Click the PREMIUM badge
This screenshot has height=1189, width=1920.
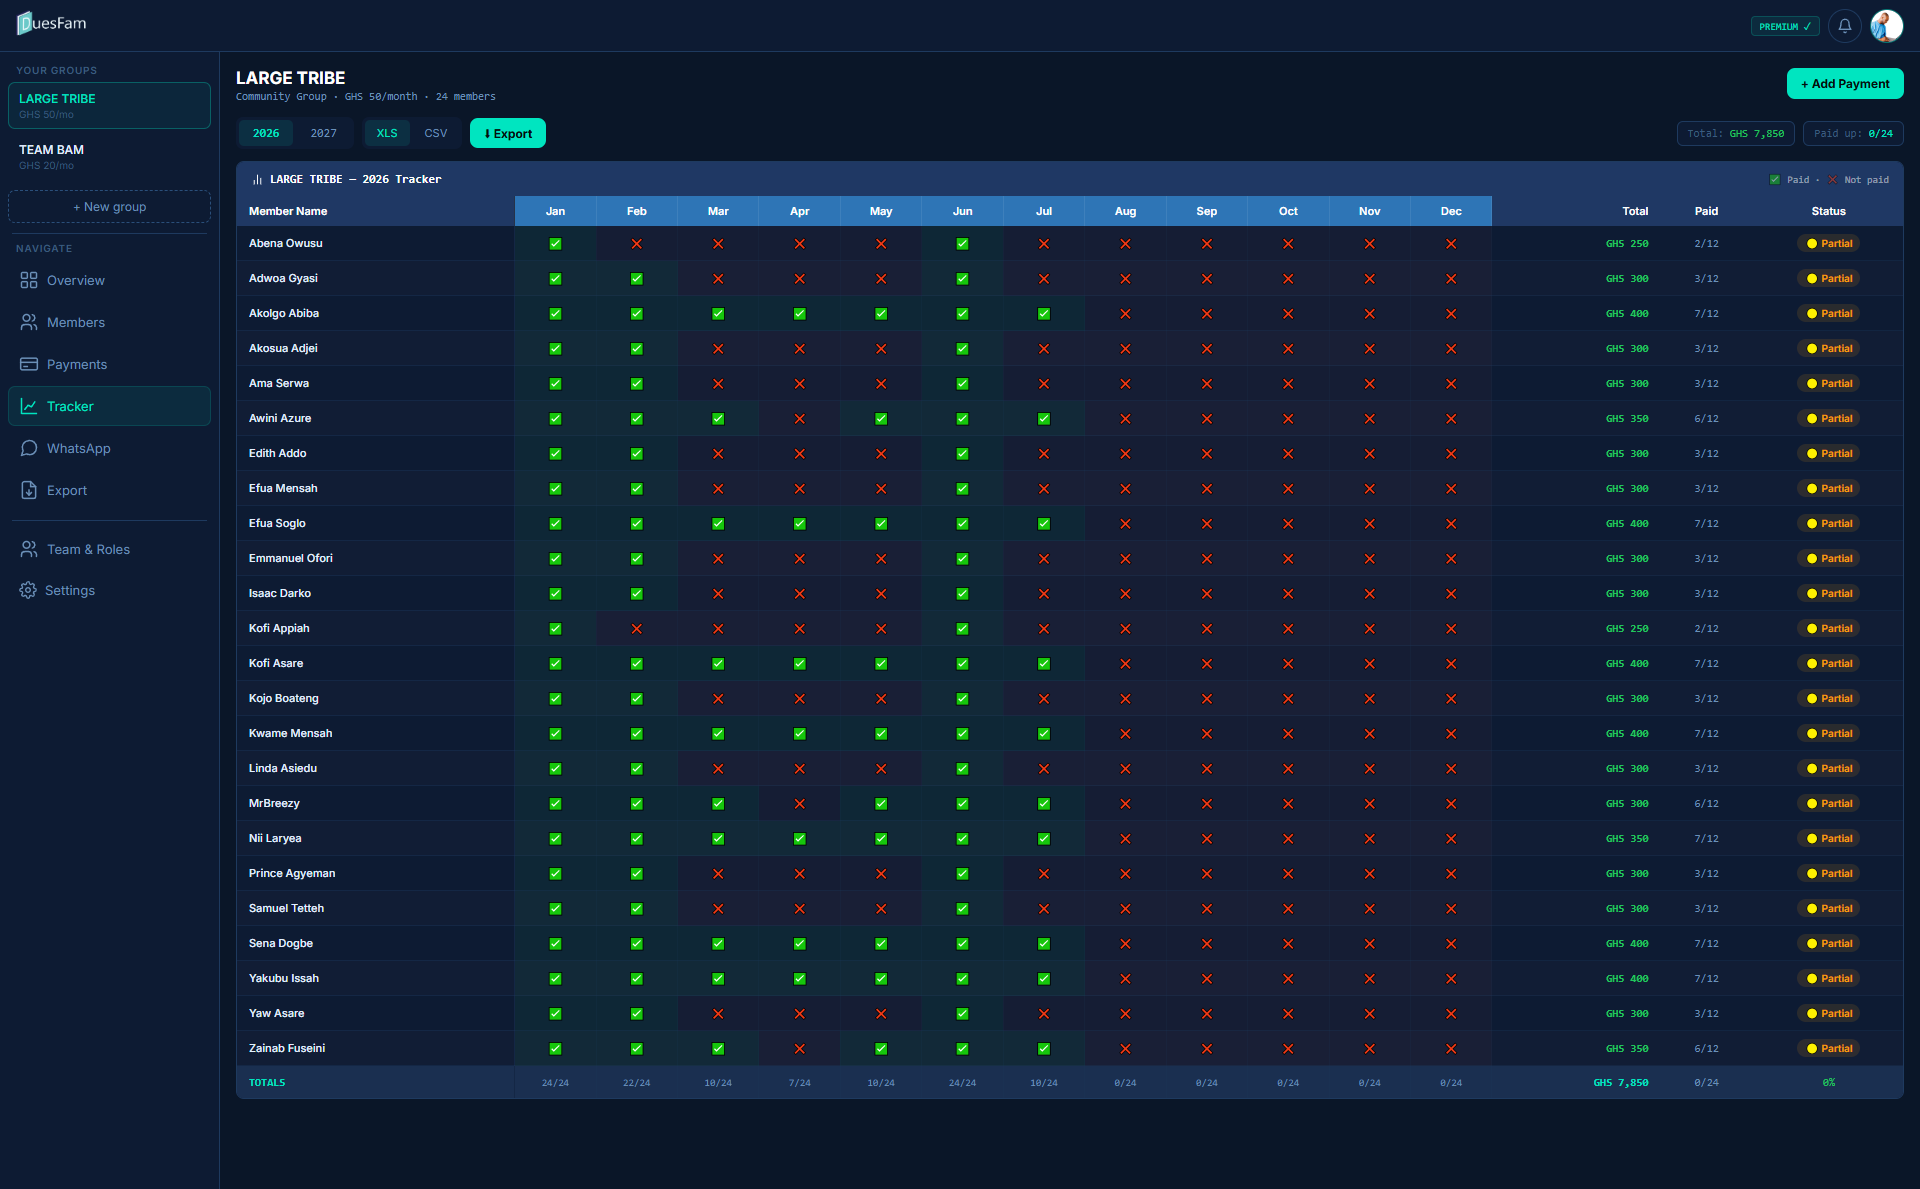pos(1785,26)
